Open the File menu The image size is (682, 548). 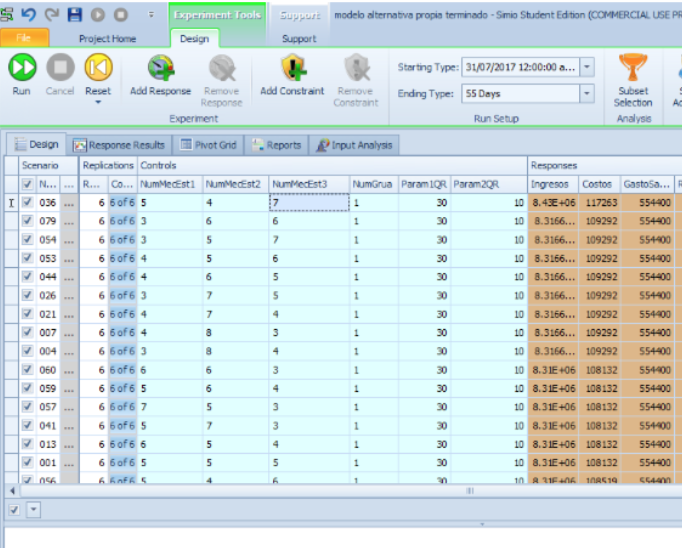[x=24, y=38]
